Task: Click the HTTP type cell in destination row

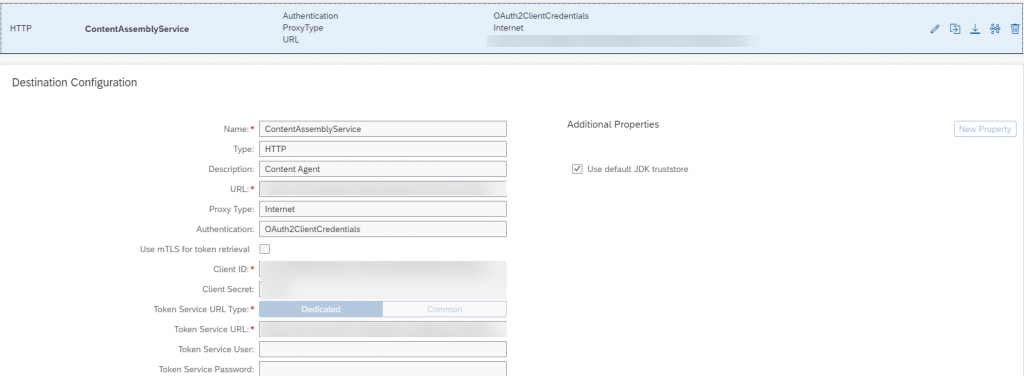Action: pos(20,29)
